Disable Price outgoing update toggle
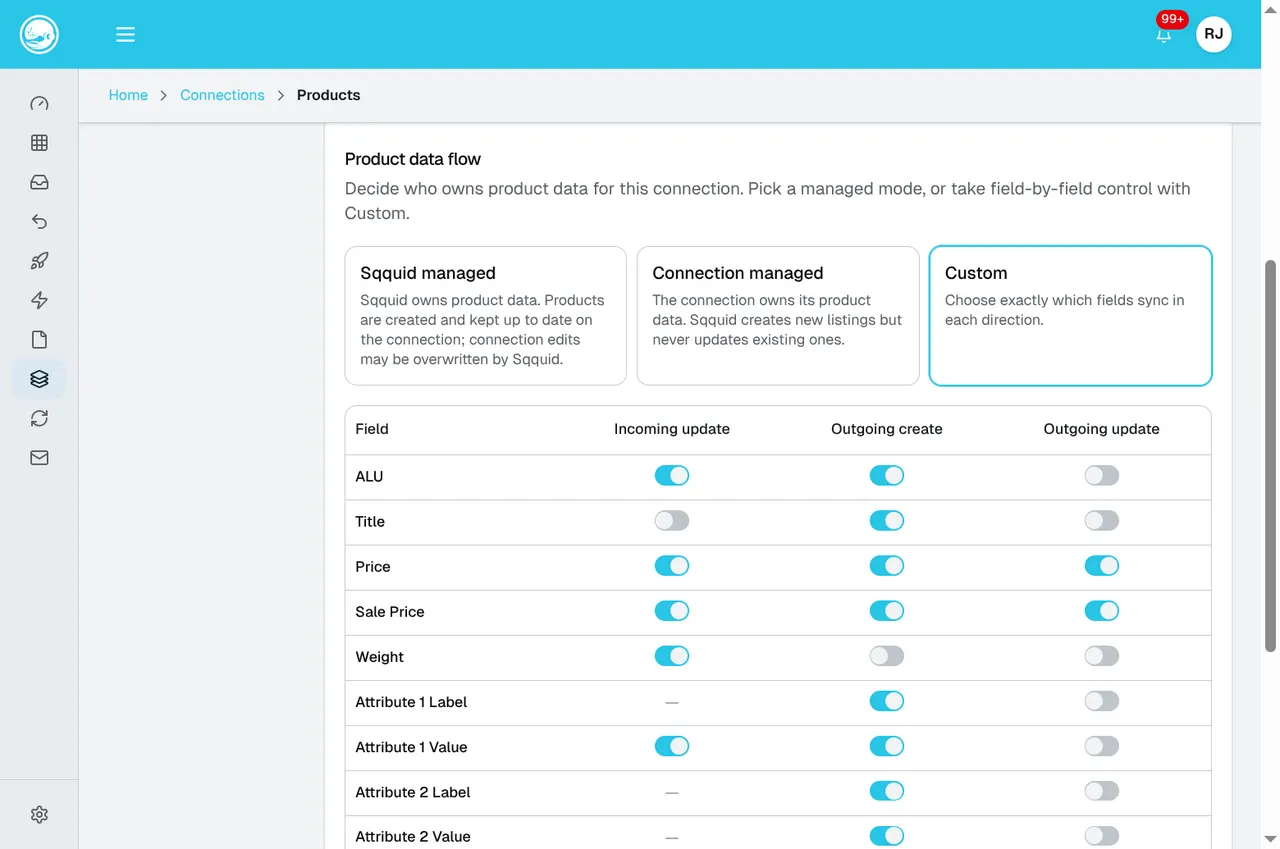Viewport: 1280px width, 849px height. tap(1102, 566)
